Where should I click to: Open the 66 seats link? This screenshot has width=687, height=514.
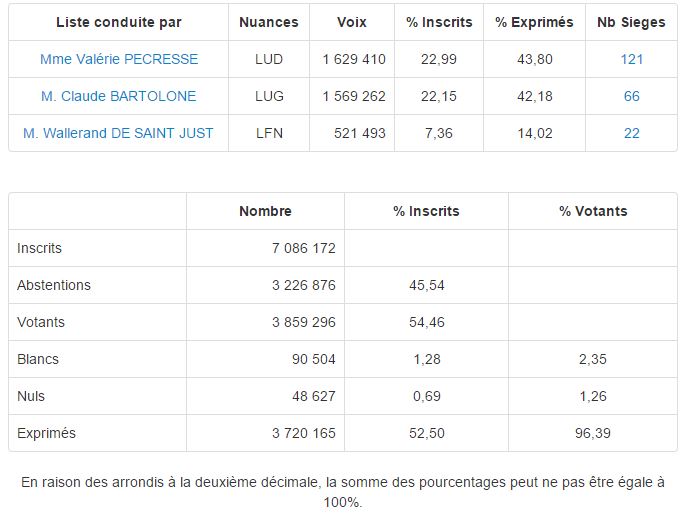[631, 96]
